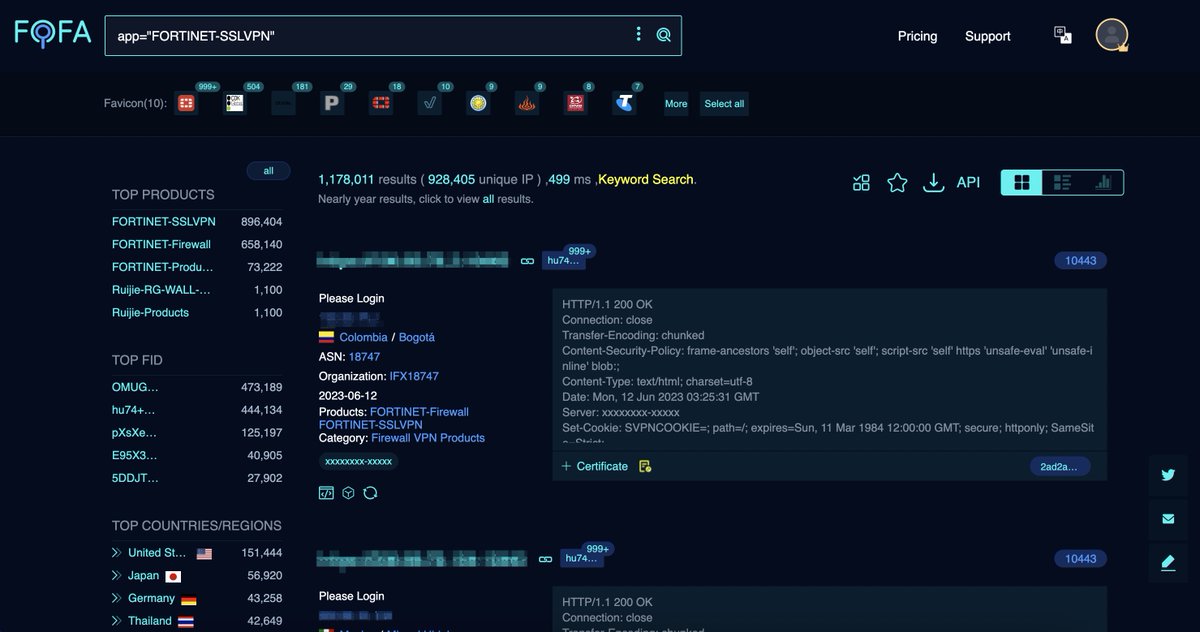Click the download results icon
Screen dimensions: 1200x632
click(933, 182)
